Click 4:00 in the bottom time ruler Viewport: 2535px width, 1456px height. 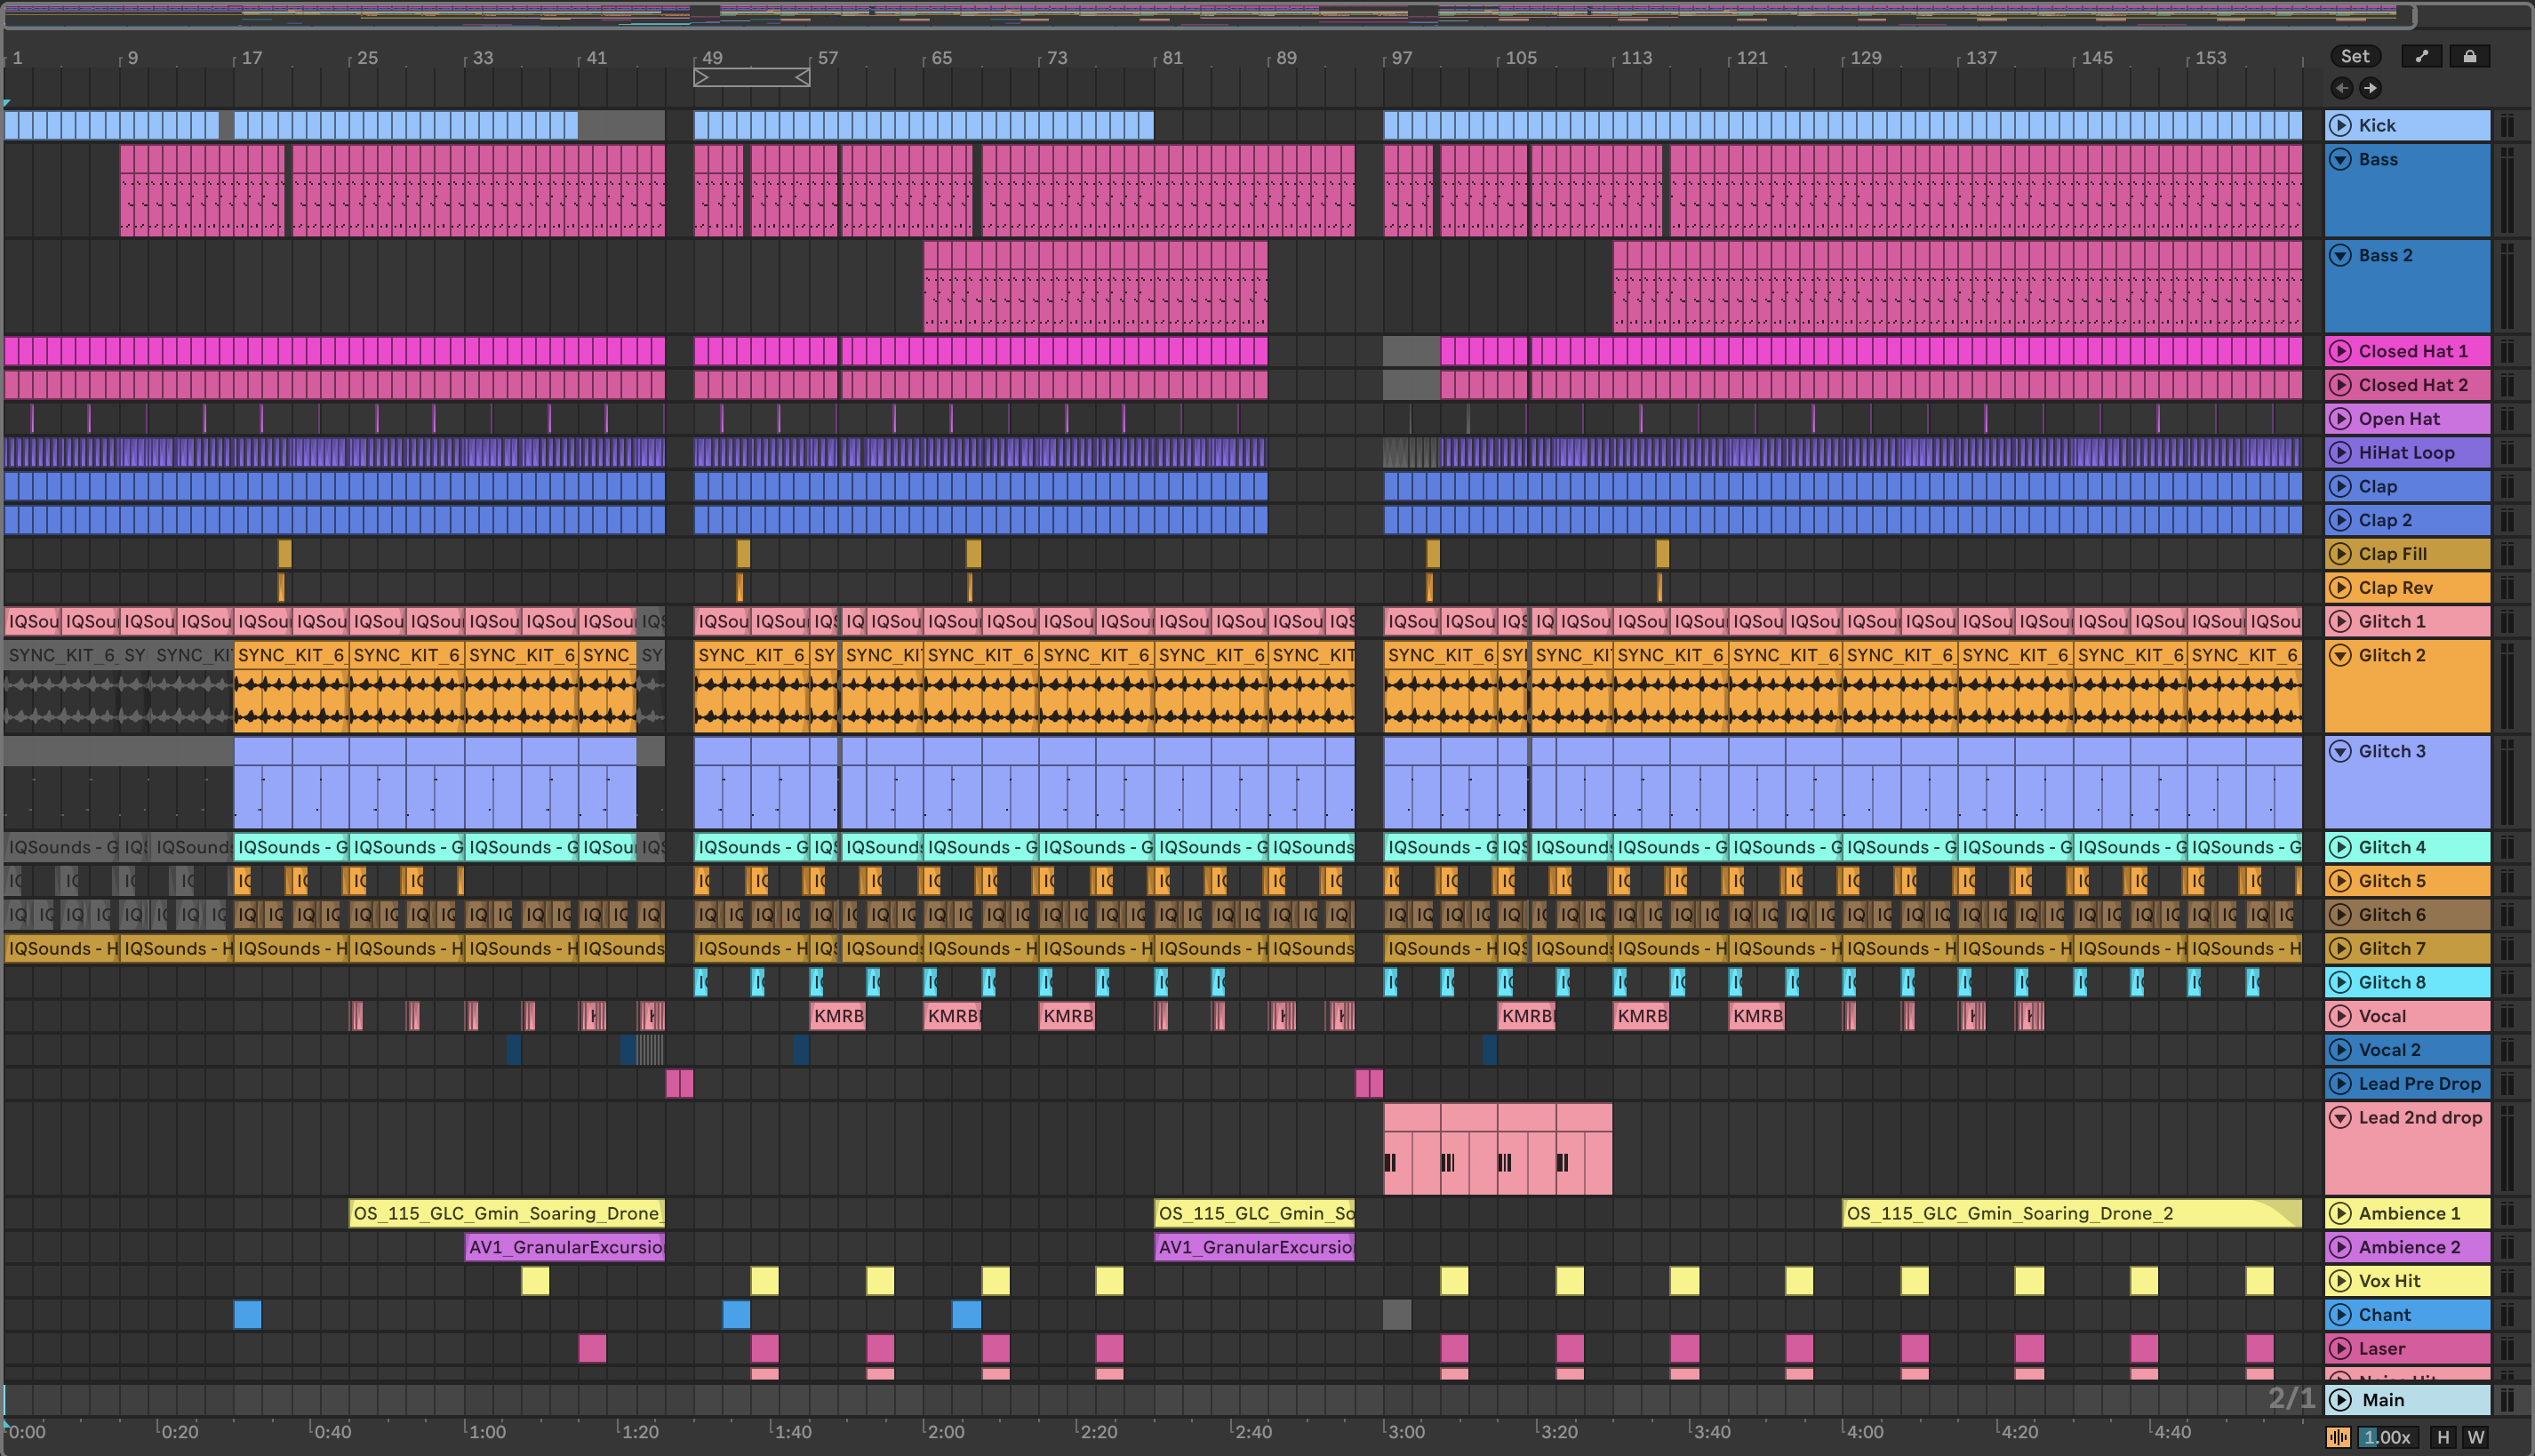[x=1864, y=1432]
